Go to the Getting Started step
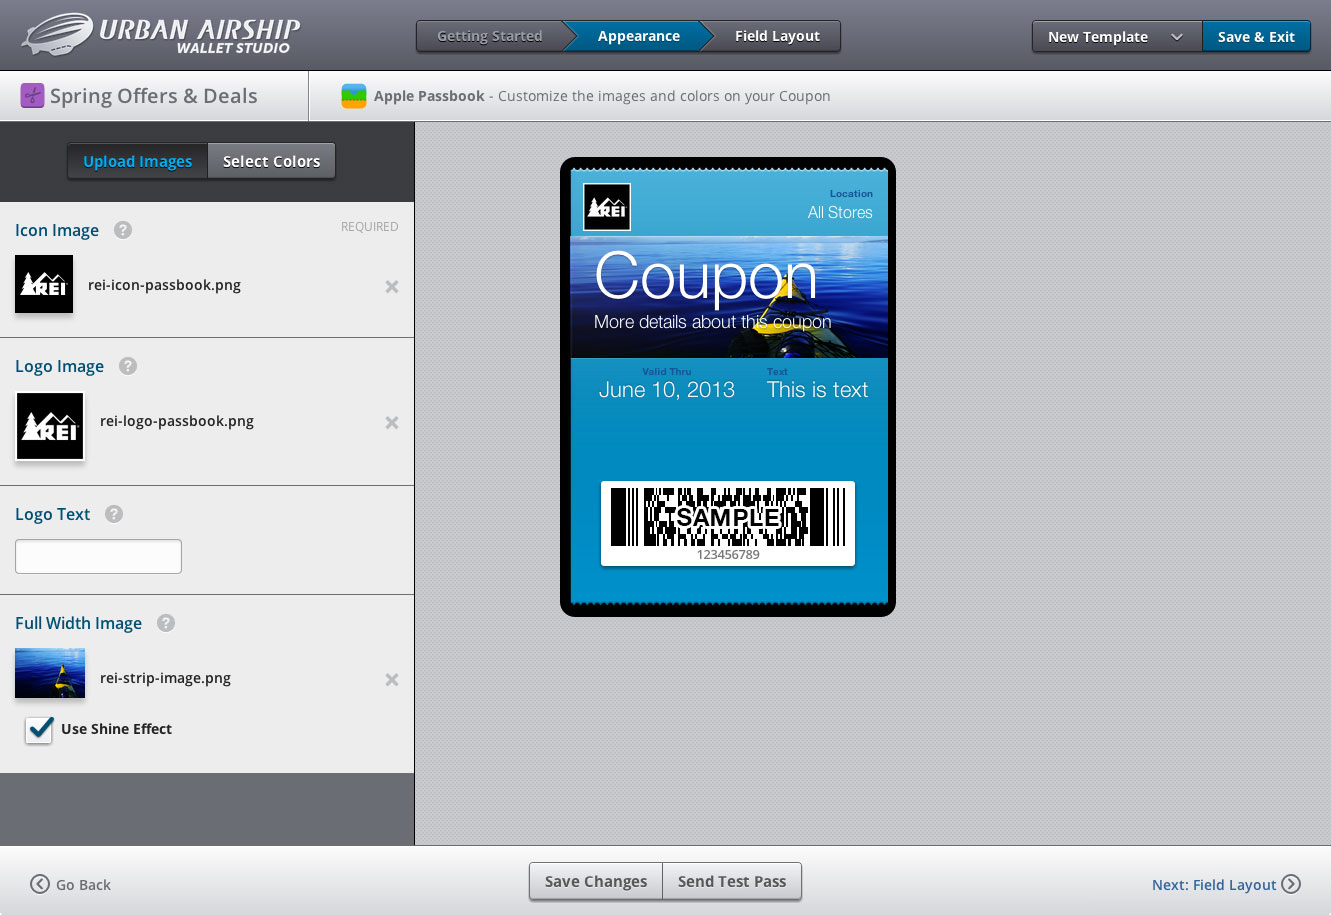This screenshot has width=1331, height=915. (490, 36)
